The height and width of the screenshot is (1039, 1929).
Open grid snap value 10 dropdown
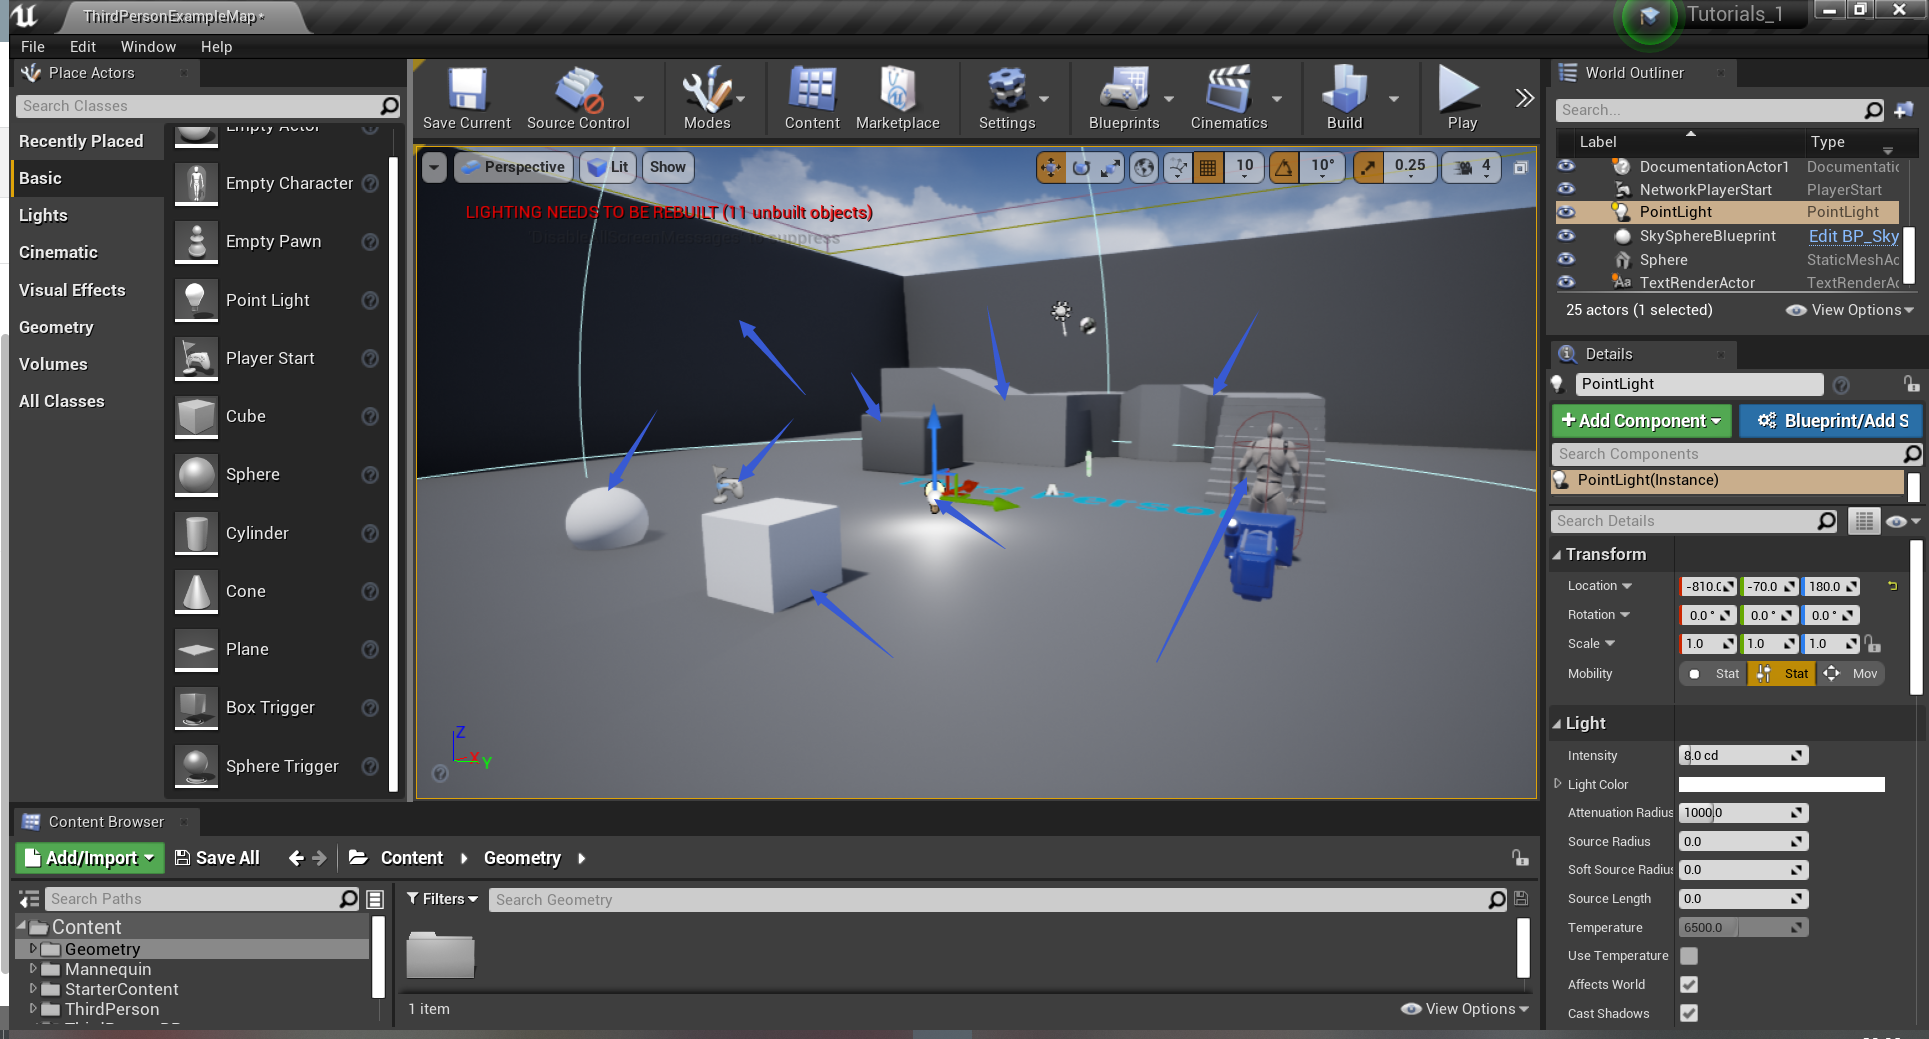[x=1244, y=167]
